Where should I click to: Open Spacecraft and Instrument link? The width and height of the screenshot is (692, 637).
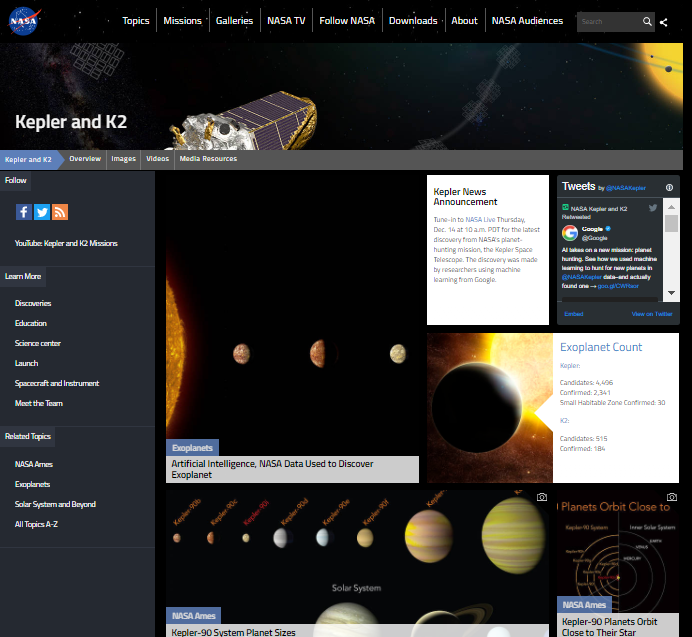pyautogui.click(x=57, y=383)
